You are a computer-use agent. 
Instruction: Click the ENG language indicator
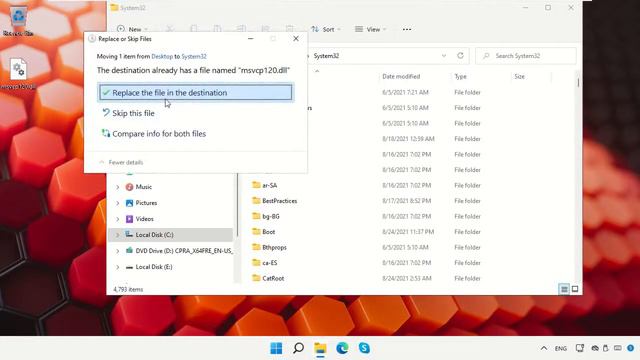tap(561, 348)
